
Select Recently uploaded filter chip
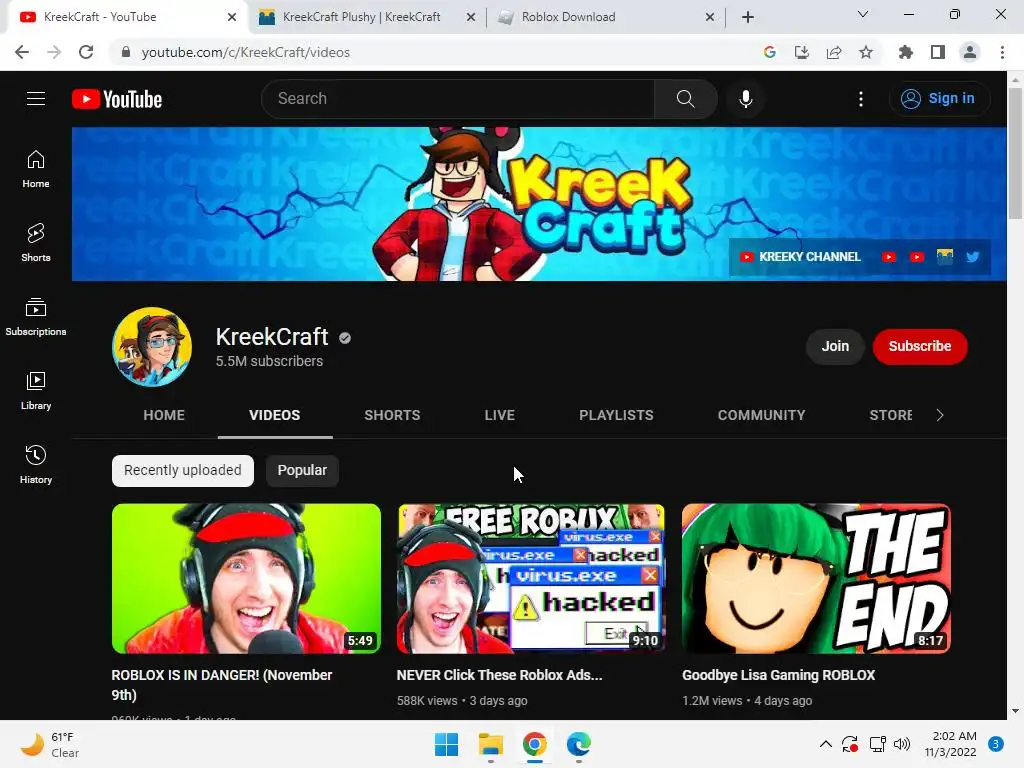[183, 470]
